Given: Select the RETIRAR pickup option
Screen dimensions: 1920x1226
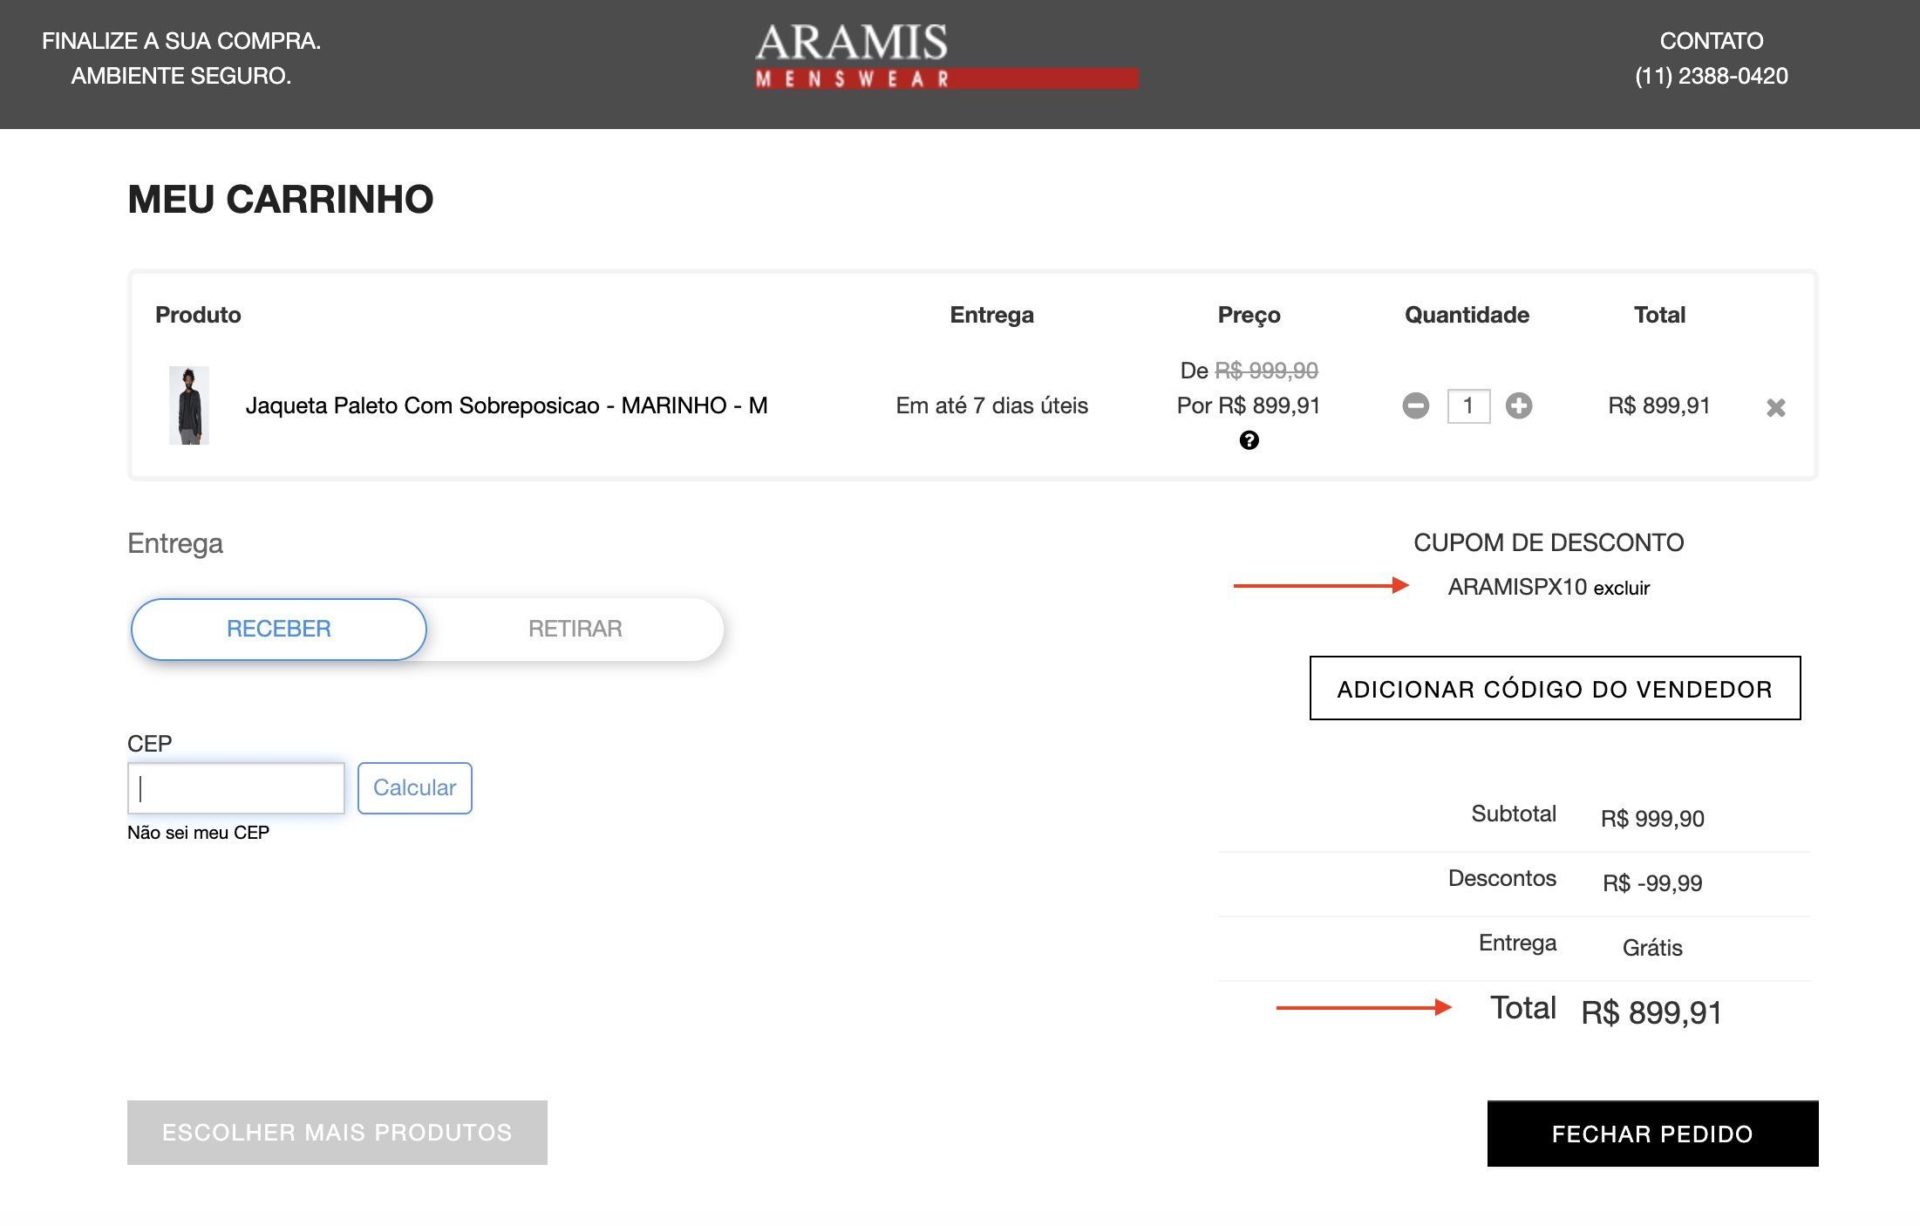Looking at the screenshot, I should pyautogui.click(x=575, y=629).
